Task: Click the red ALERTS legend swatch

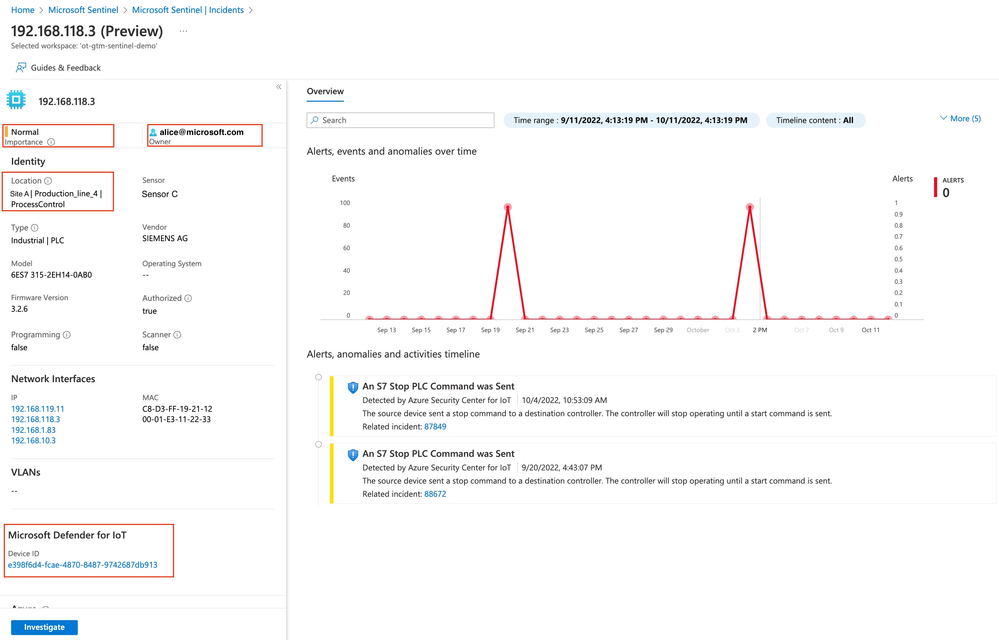Action: click(935, 187)
